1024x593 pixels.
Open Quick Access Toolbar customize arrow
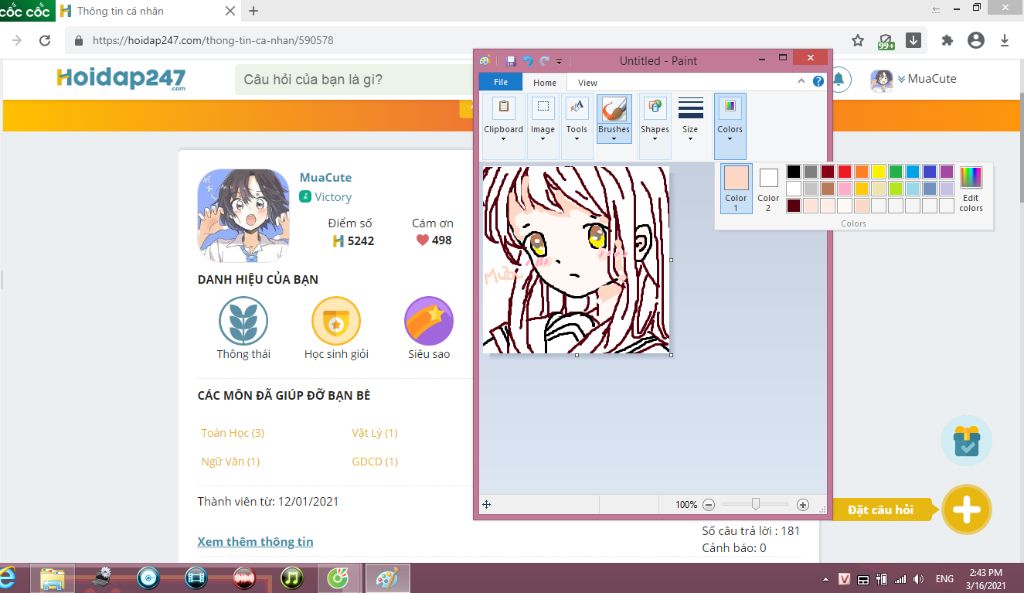click(x=559, y=61)
